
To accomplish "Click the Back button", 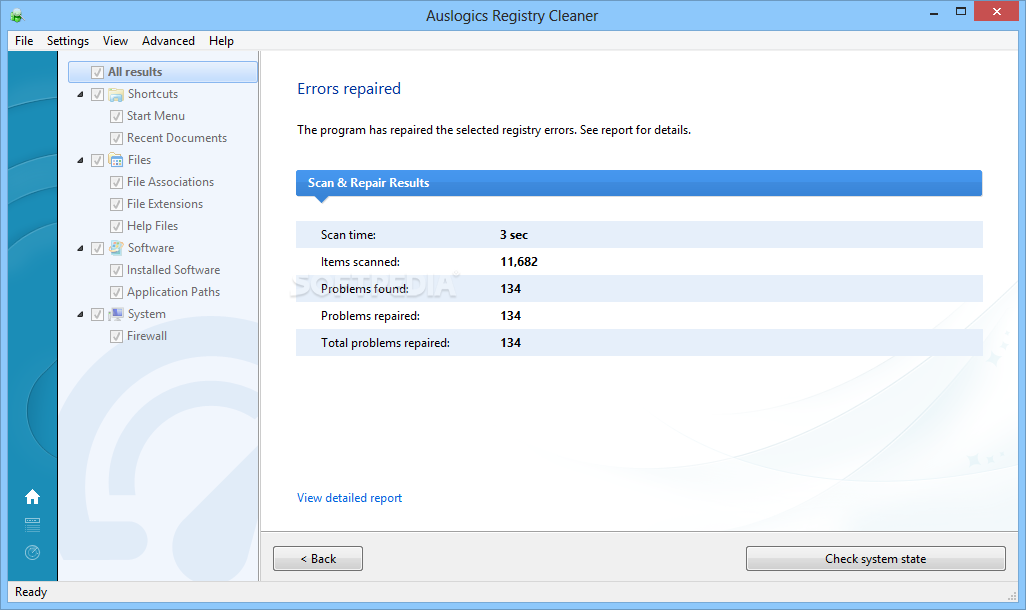I will (x=318, y=558).
